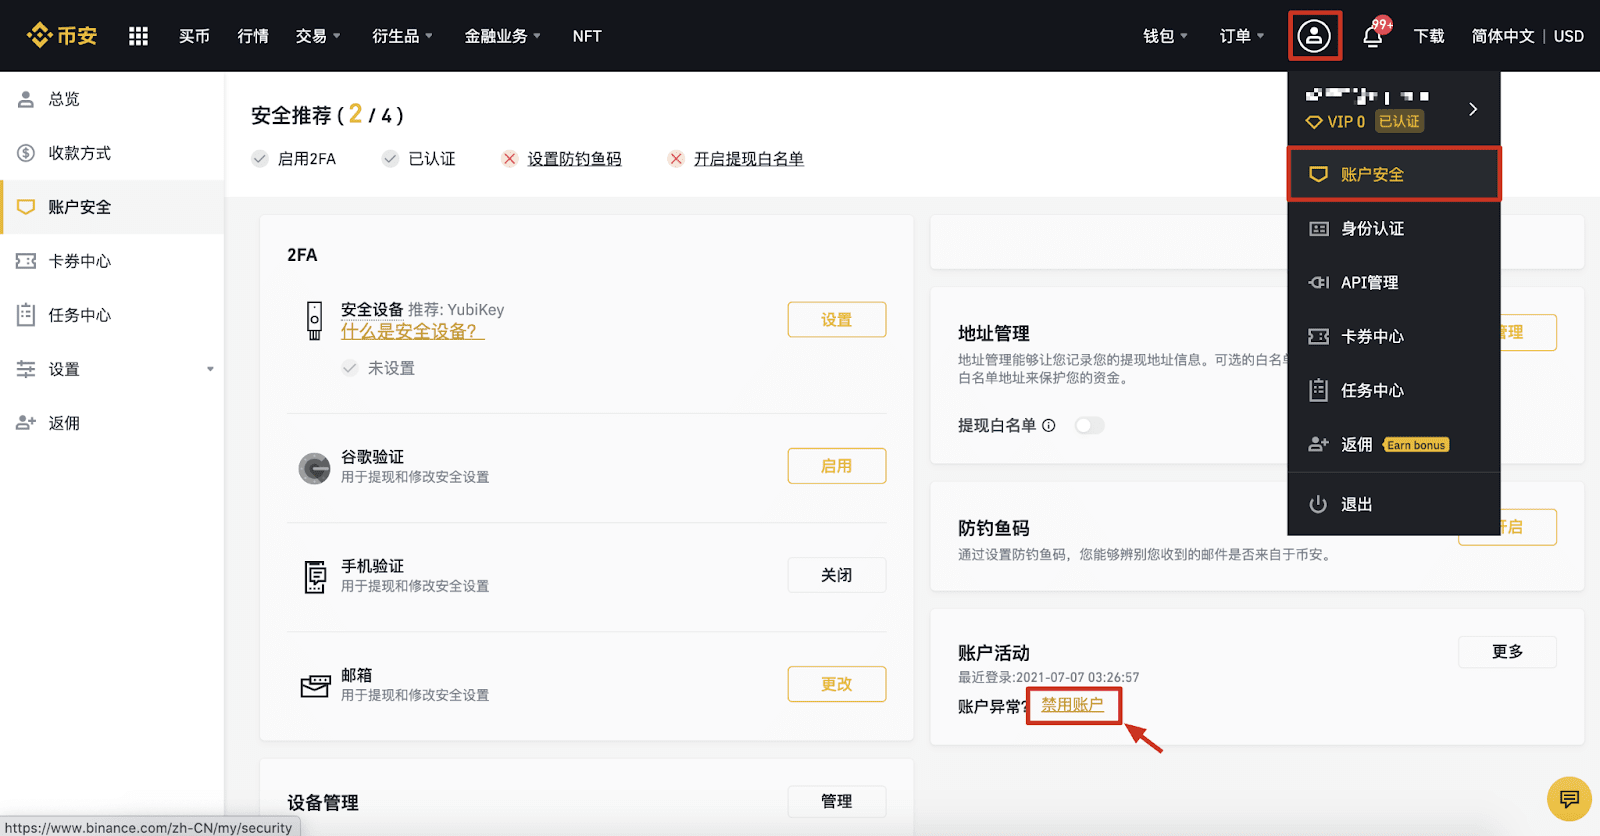This screenshot has width=1600, height=836.
Task: Click the VIP 0 diamond icon
Action: [x=1314, y=122]
